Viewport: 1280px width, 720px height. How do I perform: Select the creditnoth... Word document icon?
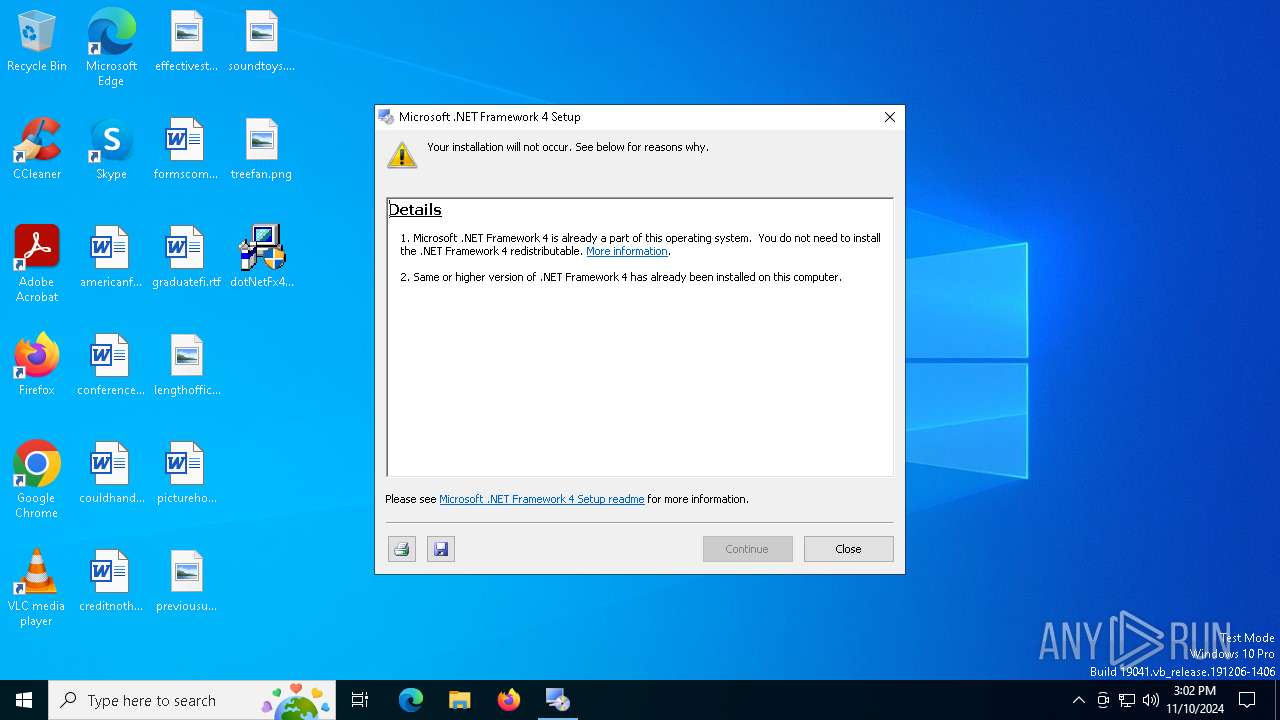[x=111, y=582]
